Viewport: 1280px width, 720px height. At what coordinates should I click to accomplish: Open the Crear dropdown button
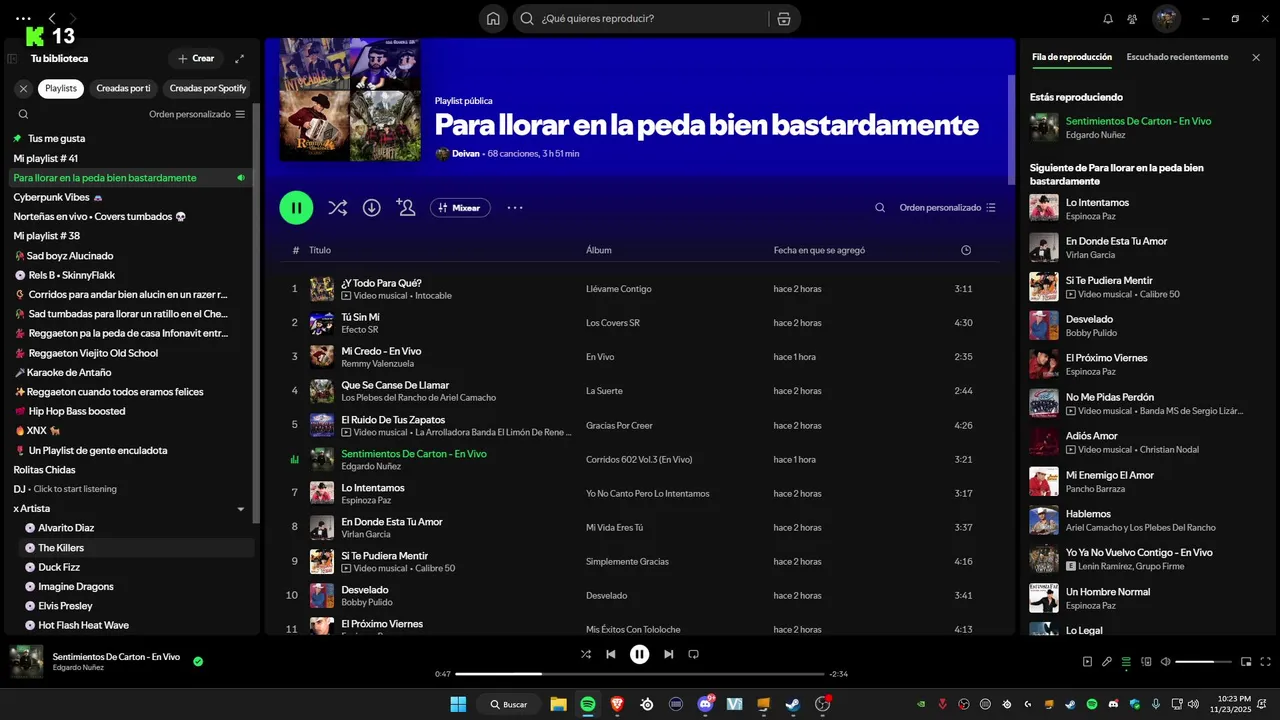[x=196, y=58]
